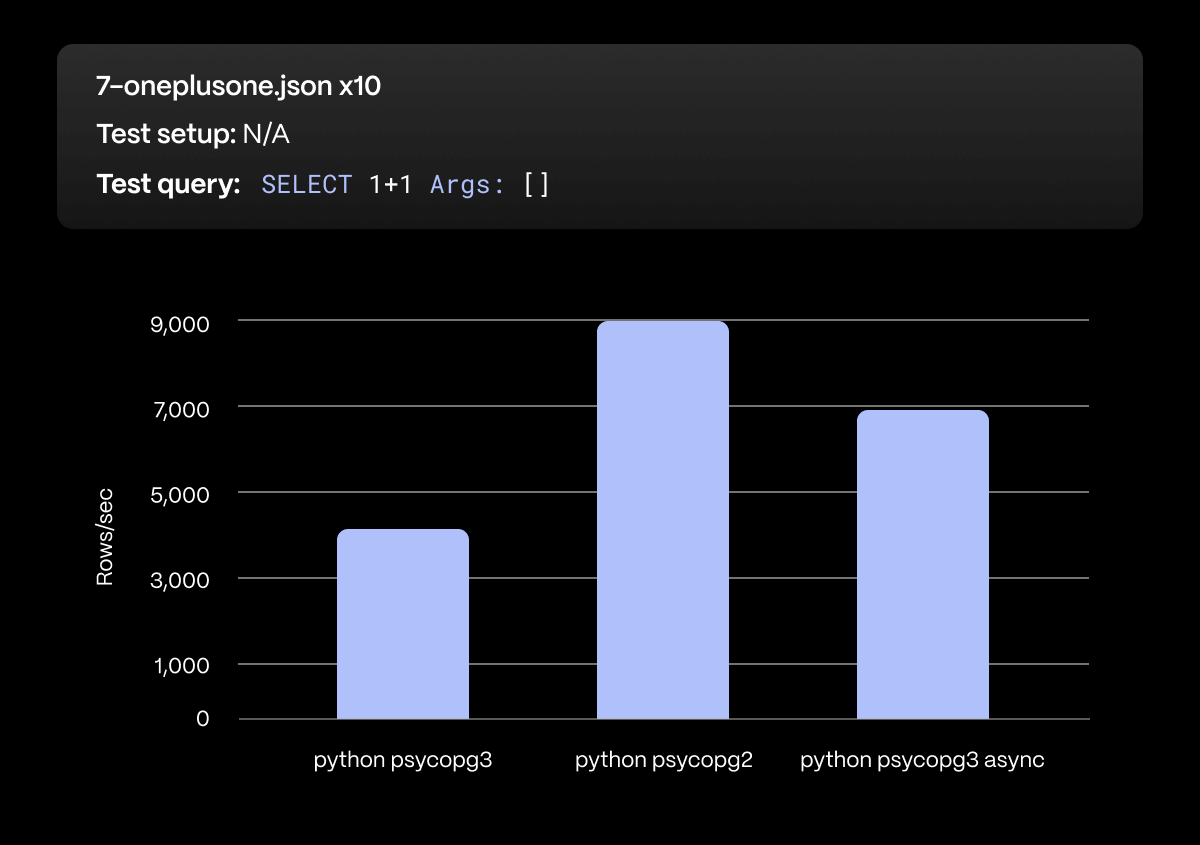Click the Args: text in query

467,185
